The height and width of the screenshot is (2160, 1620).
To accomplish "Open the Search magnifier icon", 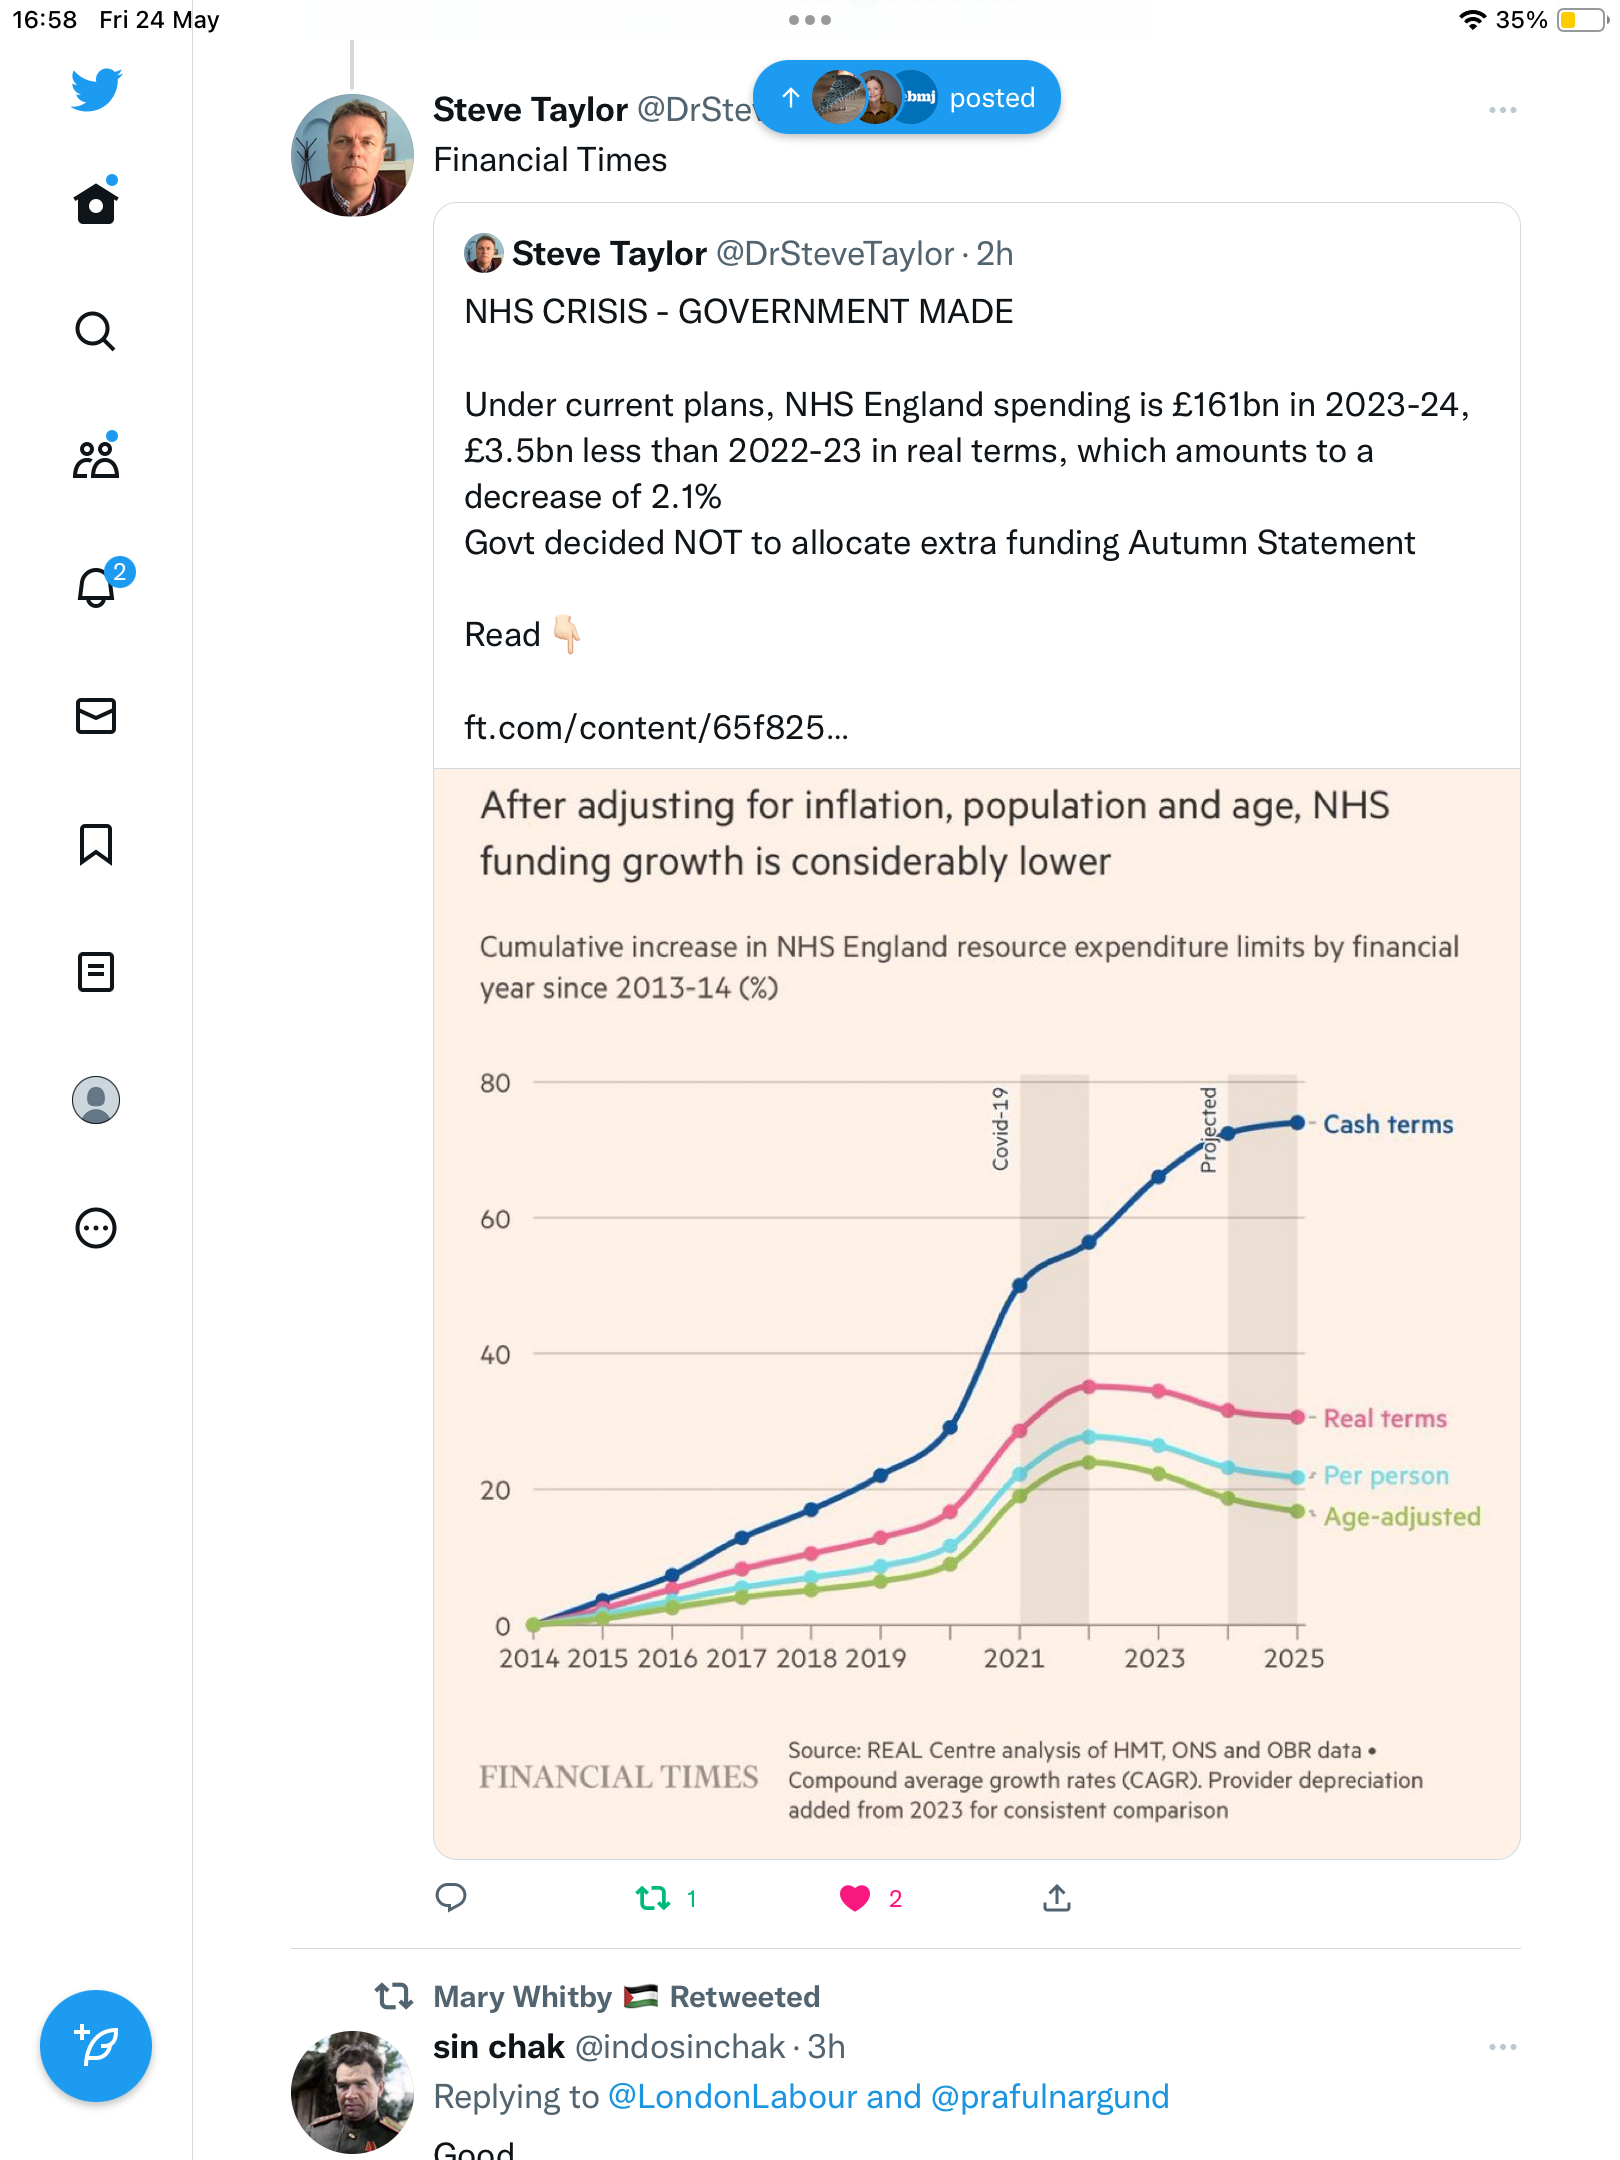I will pyautogui.click(x=96, y=331).
